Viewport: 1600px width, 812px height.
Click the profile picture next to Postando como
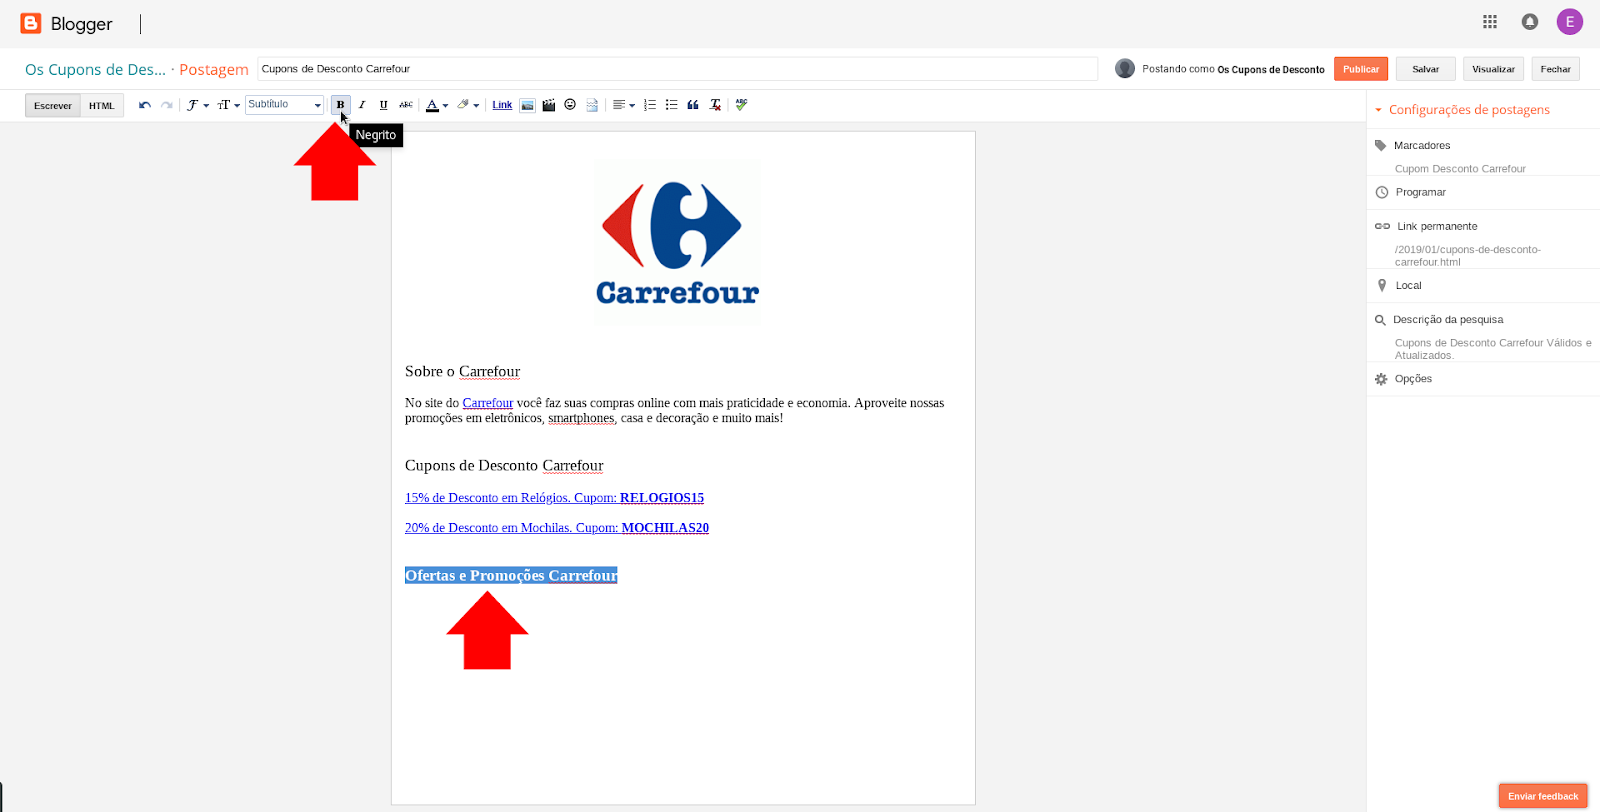(1125, 68)
